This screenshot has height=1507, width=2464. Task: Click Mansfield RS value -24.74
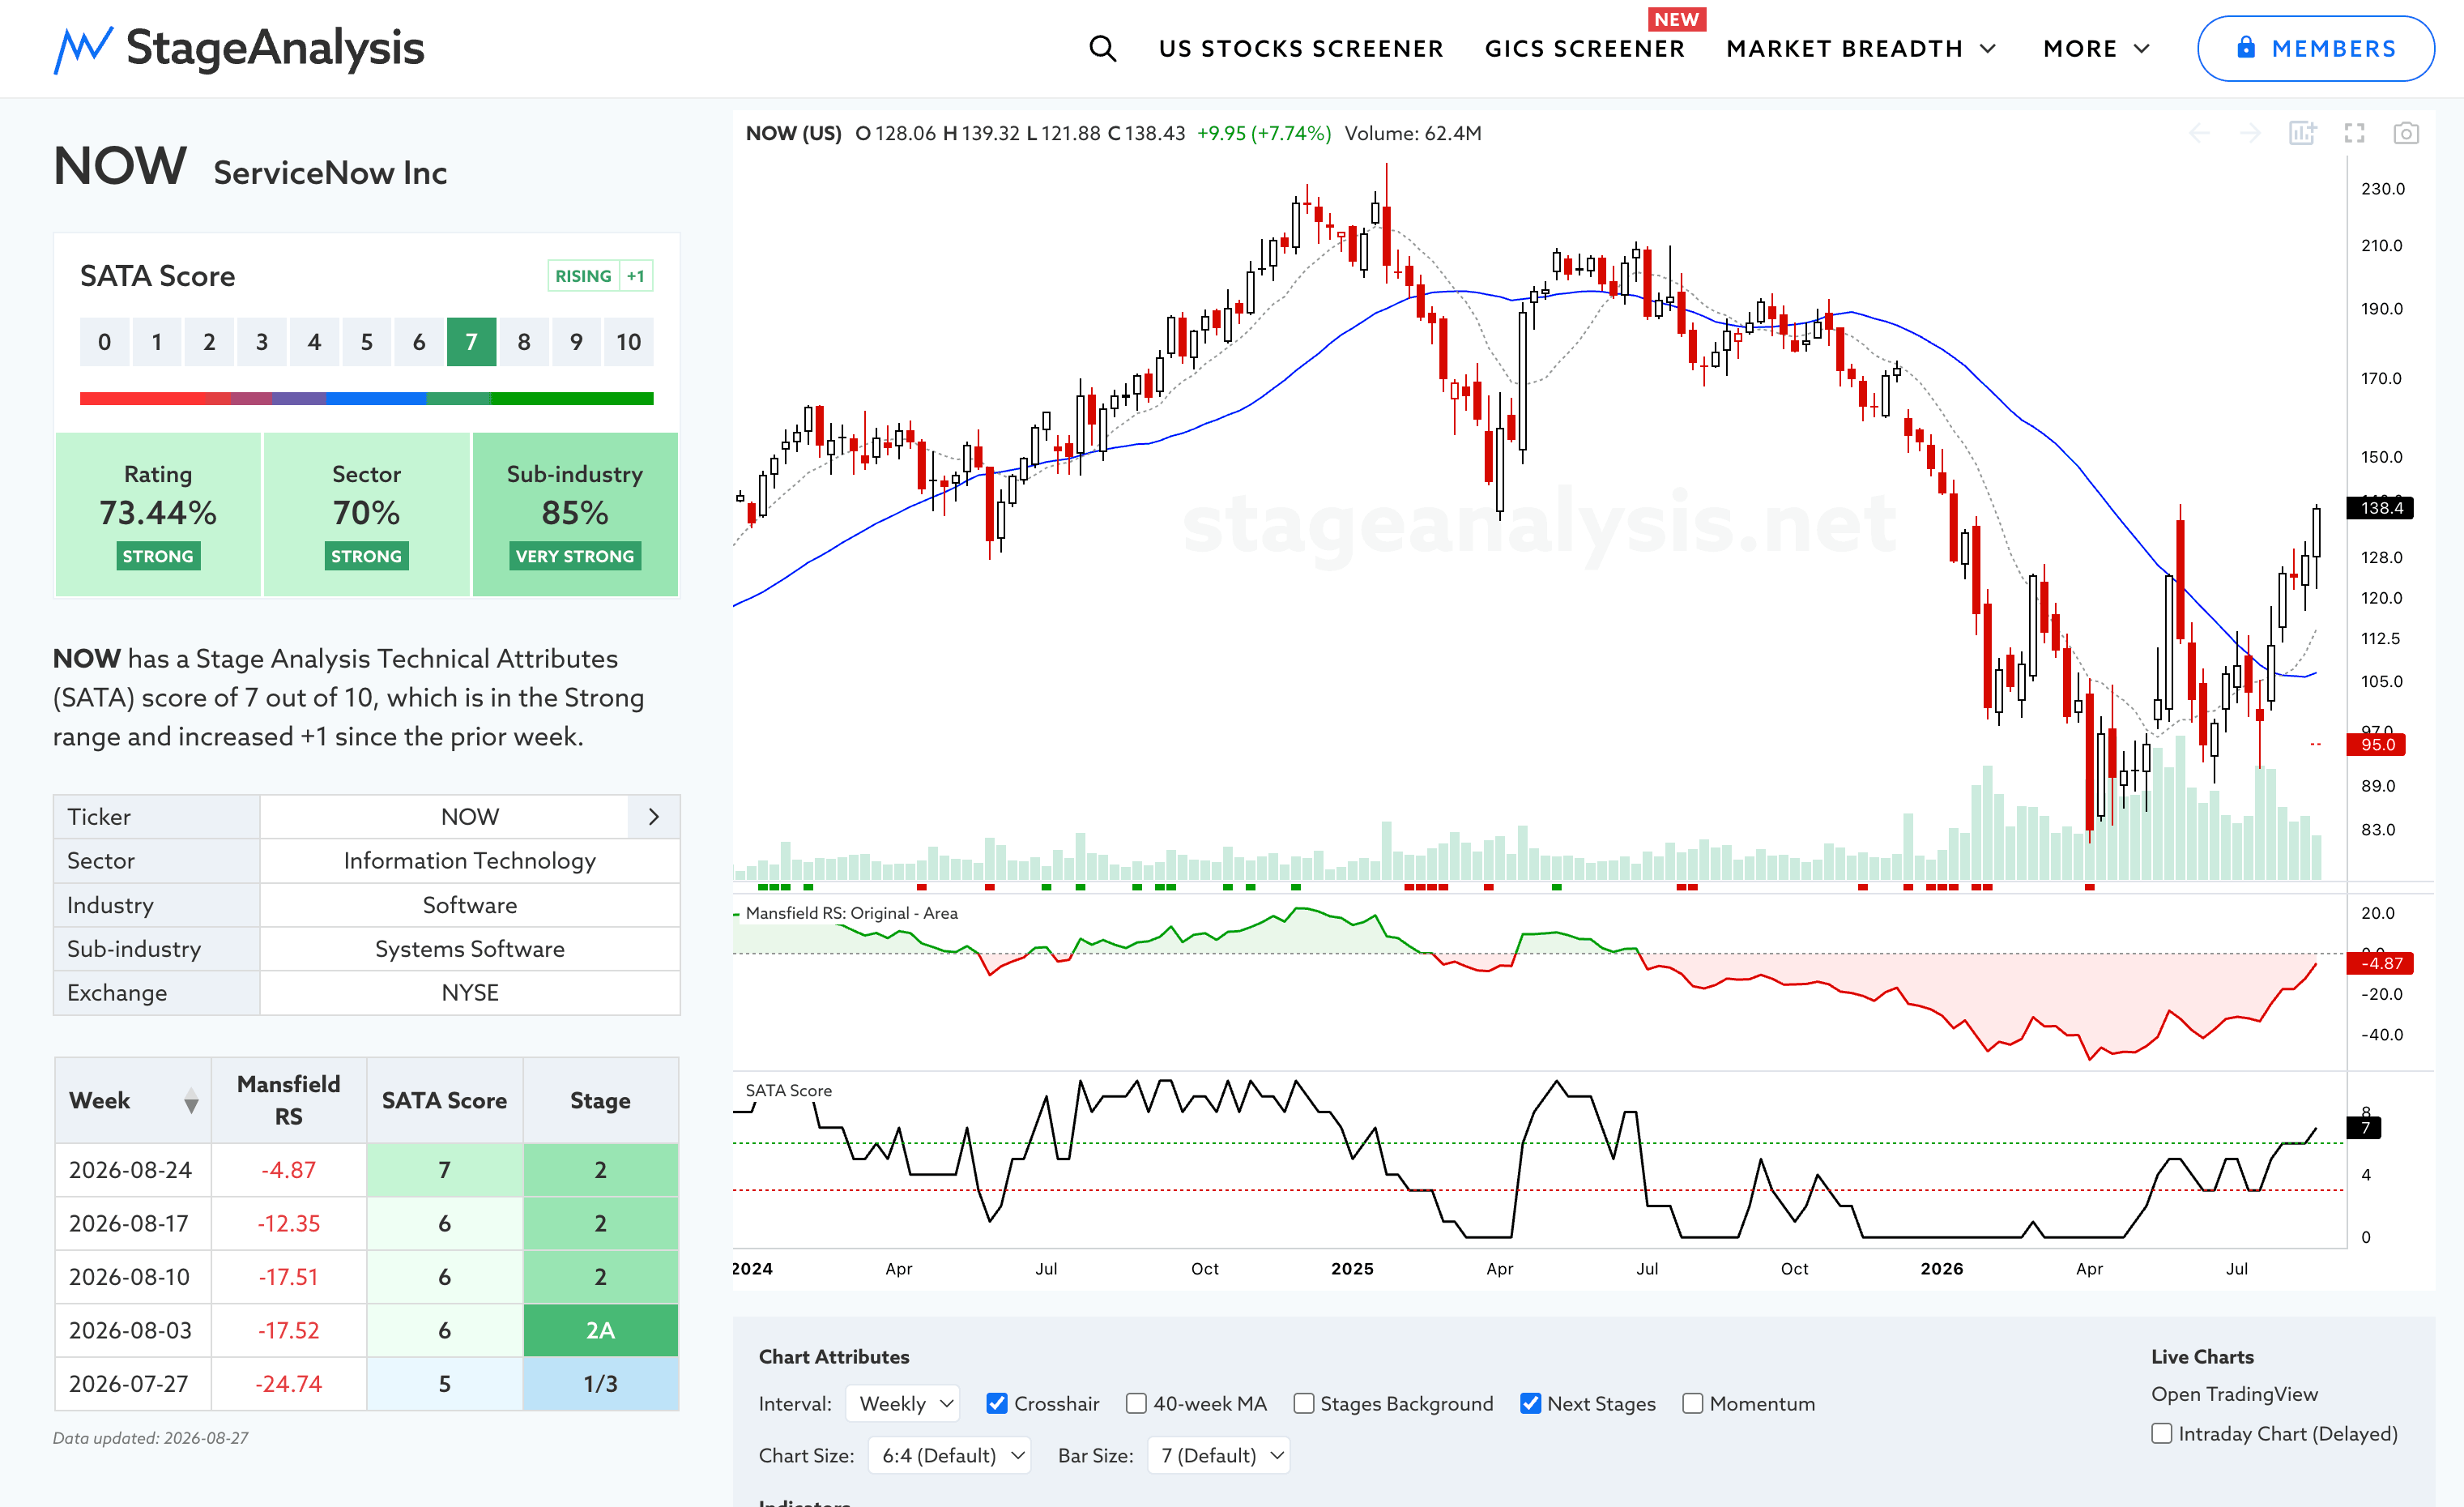[x=289, y=1384]
